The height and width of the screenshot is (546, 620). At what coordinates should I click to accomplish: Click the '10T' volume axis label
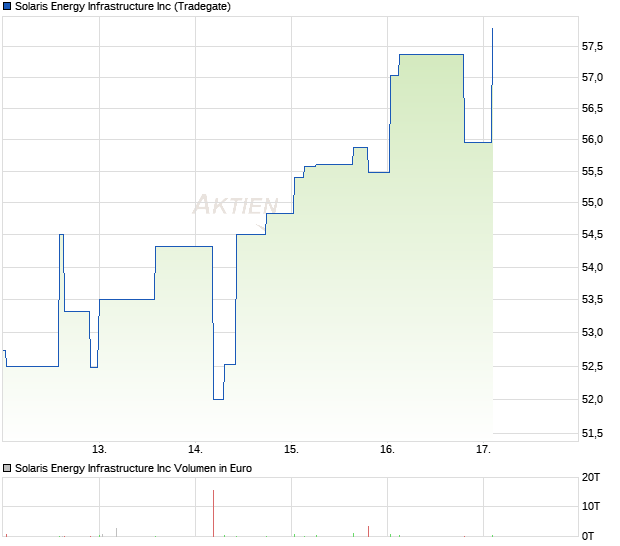pos(591,506)
